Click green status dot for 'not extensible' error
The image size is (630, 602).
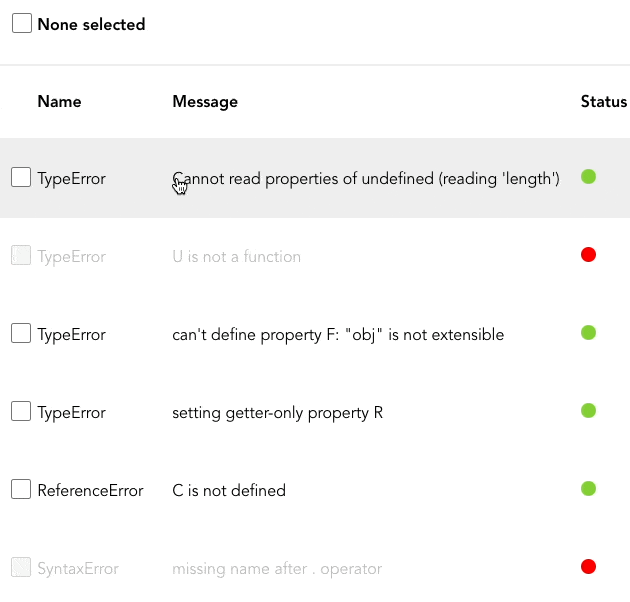click(588, 333)
